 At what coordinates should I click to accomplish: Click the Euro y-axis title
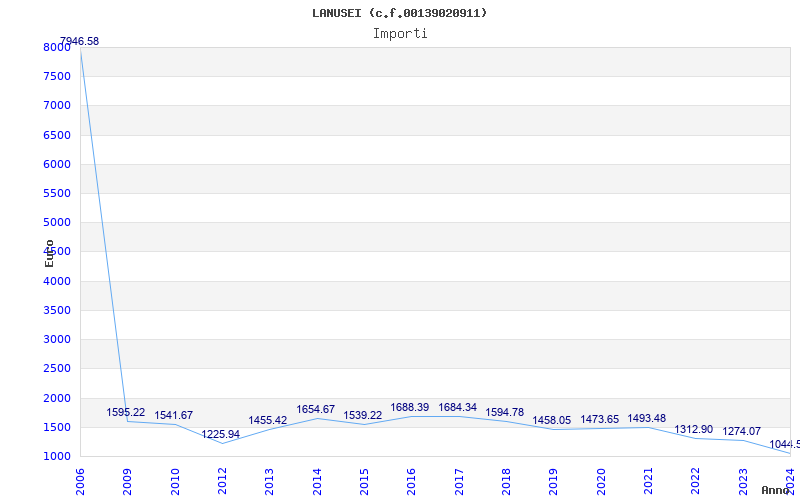[x=49, y=254]
